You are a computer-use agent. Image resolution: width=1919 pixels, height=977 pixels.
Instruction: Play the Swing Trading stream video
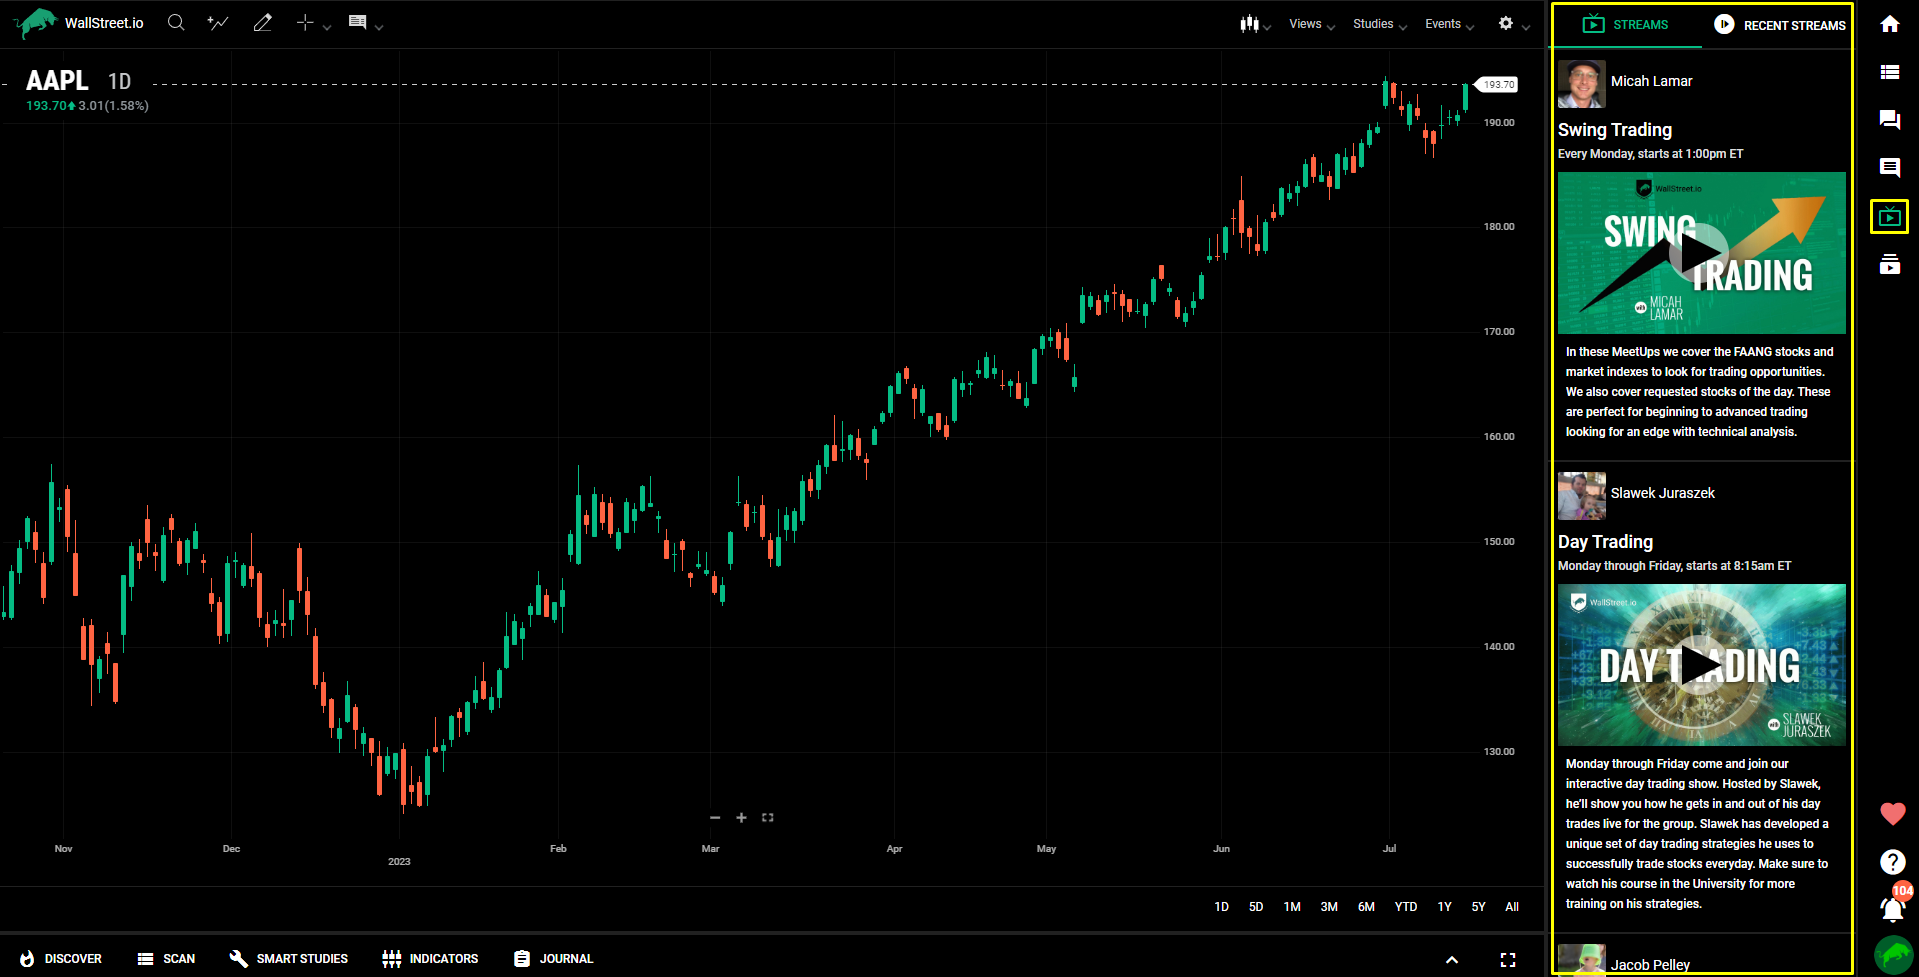pos(1698,253)
